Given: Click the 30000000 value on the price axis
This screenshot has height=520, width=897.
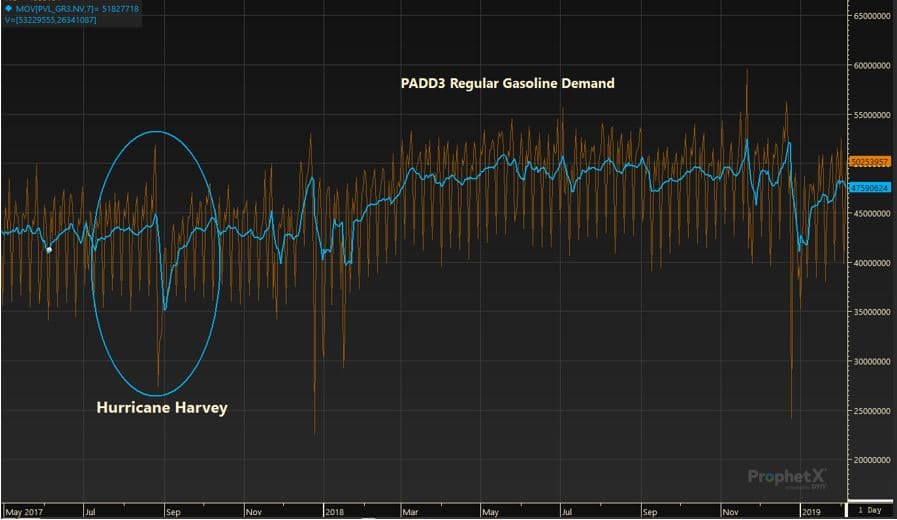Looking at the screenshot, I should 871,362.
